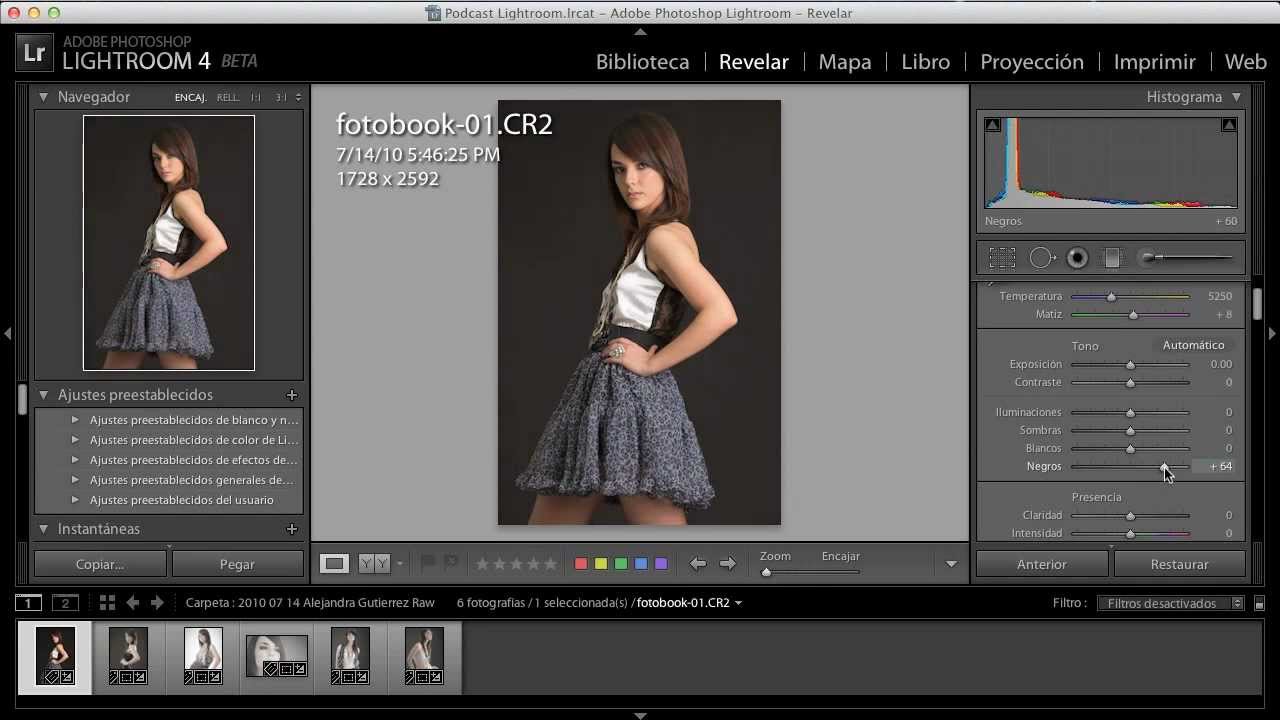Collapse the Navegador panel
This screenshot has height=720, width=1280.
pos(44,97)
